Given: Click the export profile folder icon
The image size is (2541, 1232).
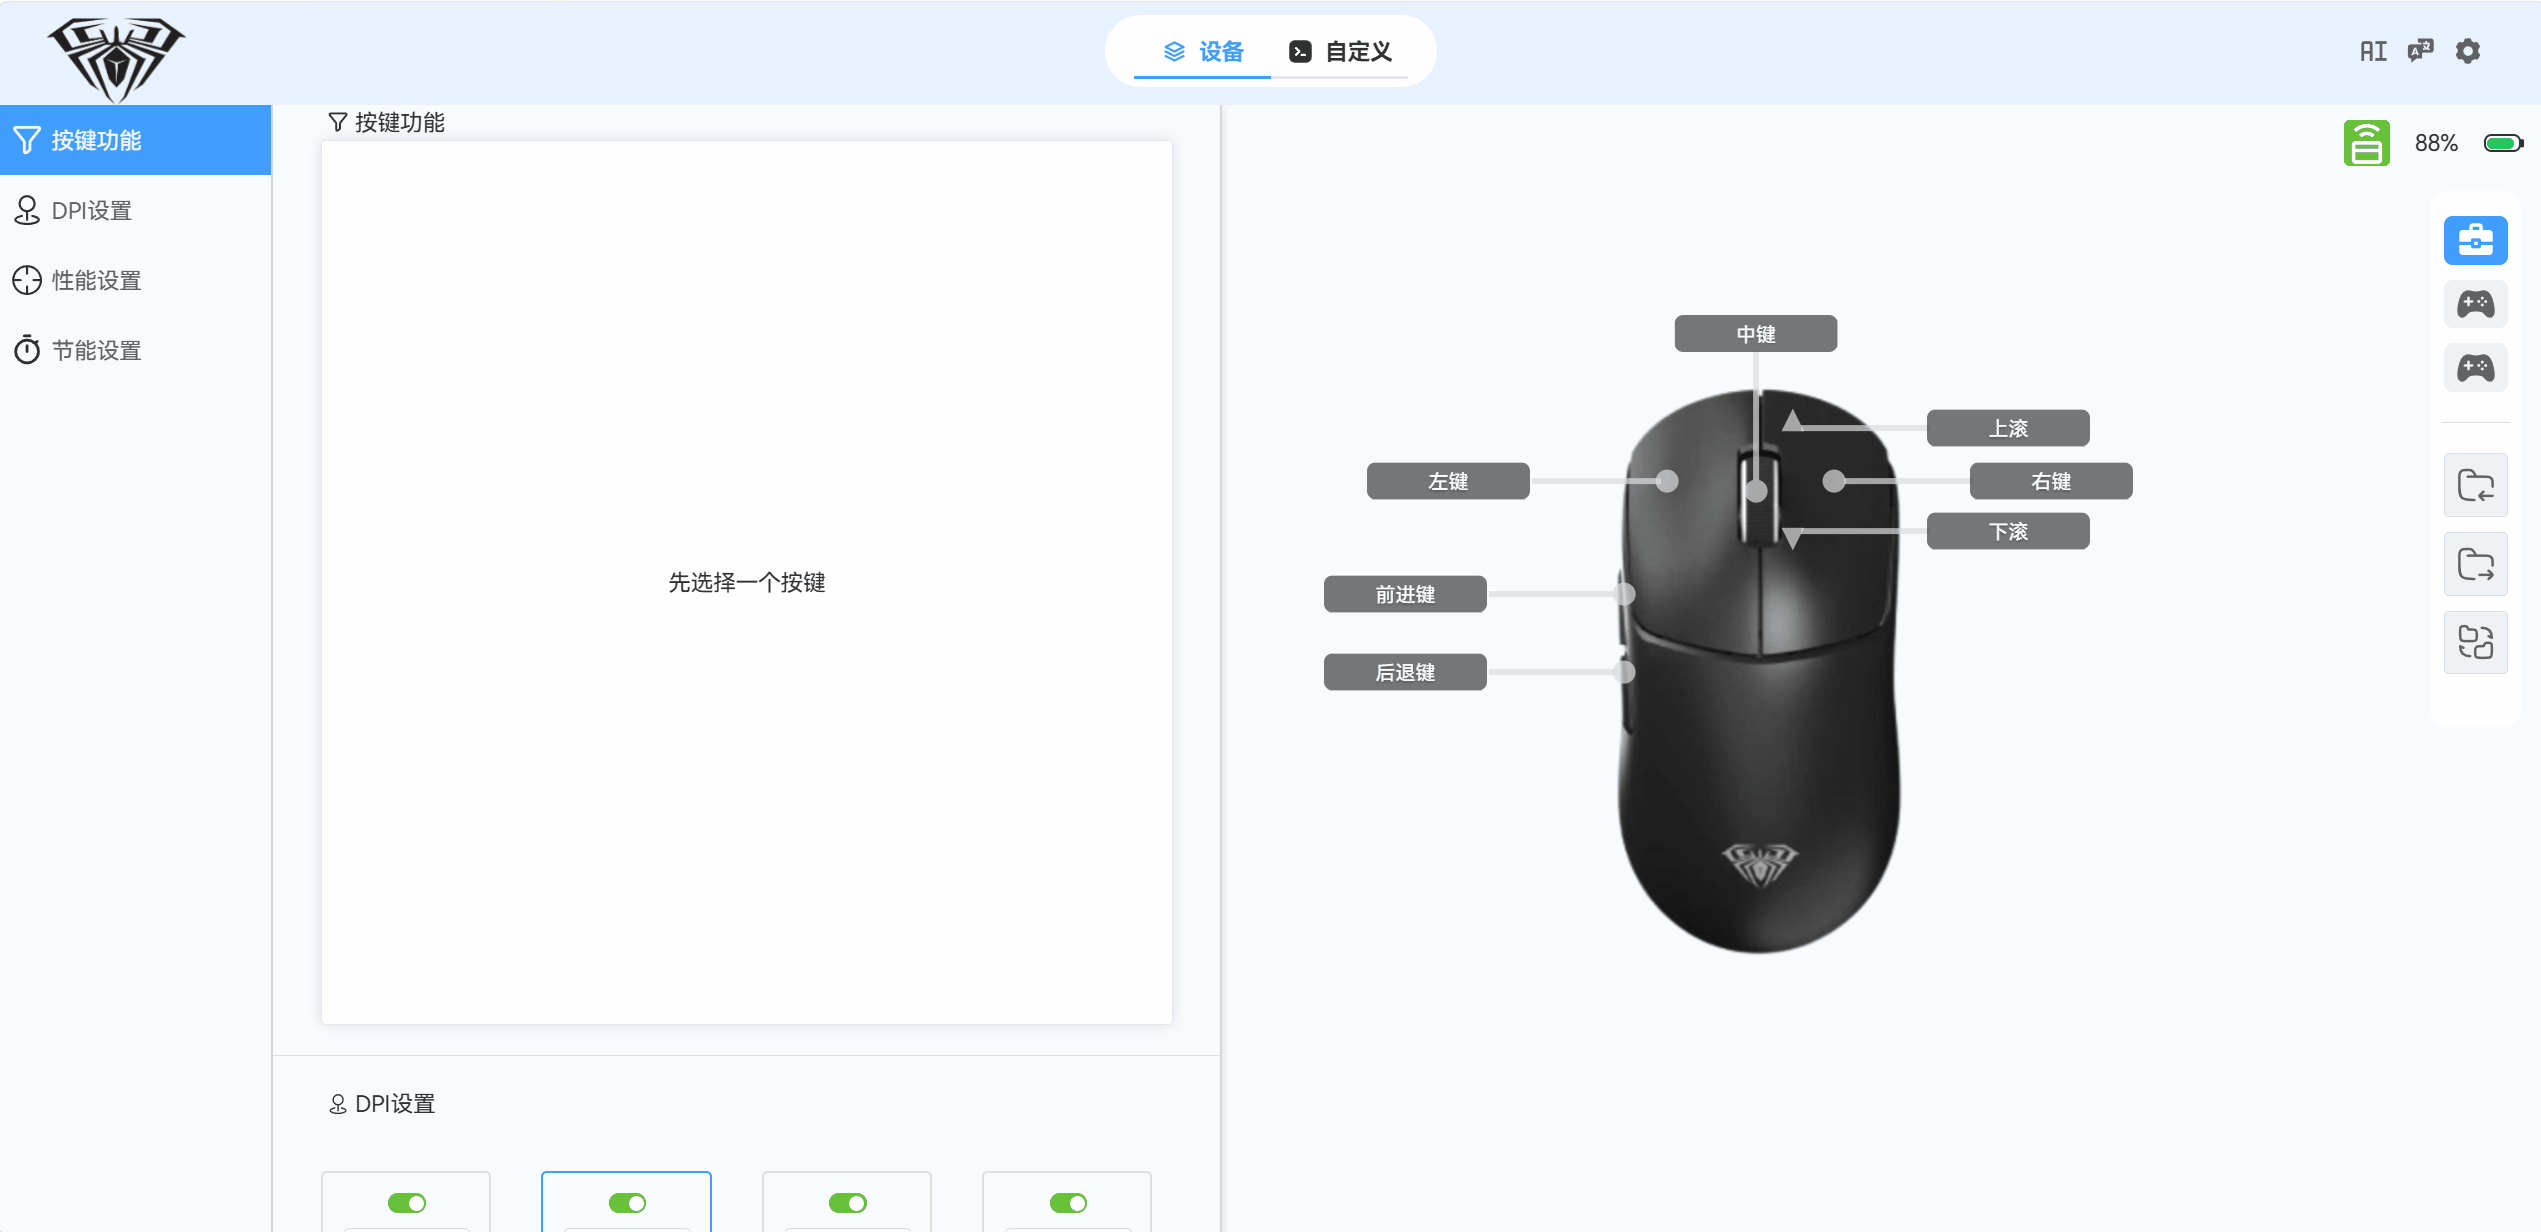Looking at the screenshot, I should (2475, 564).
